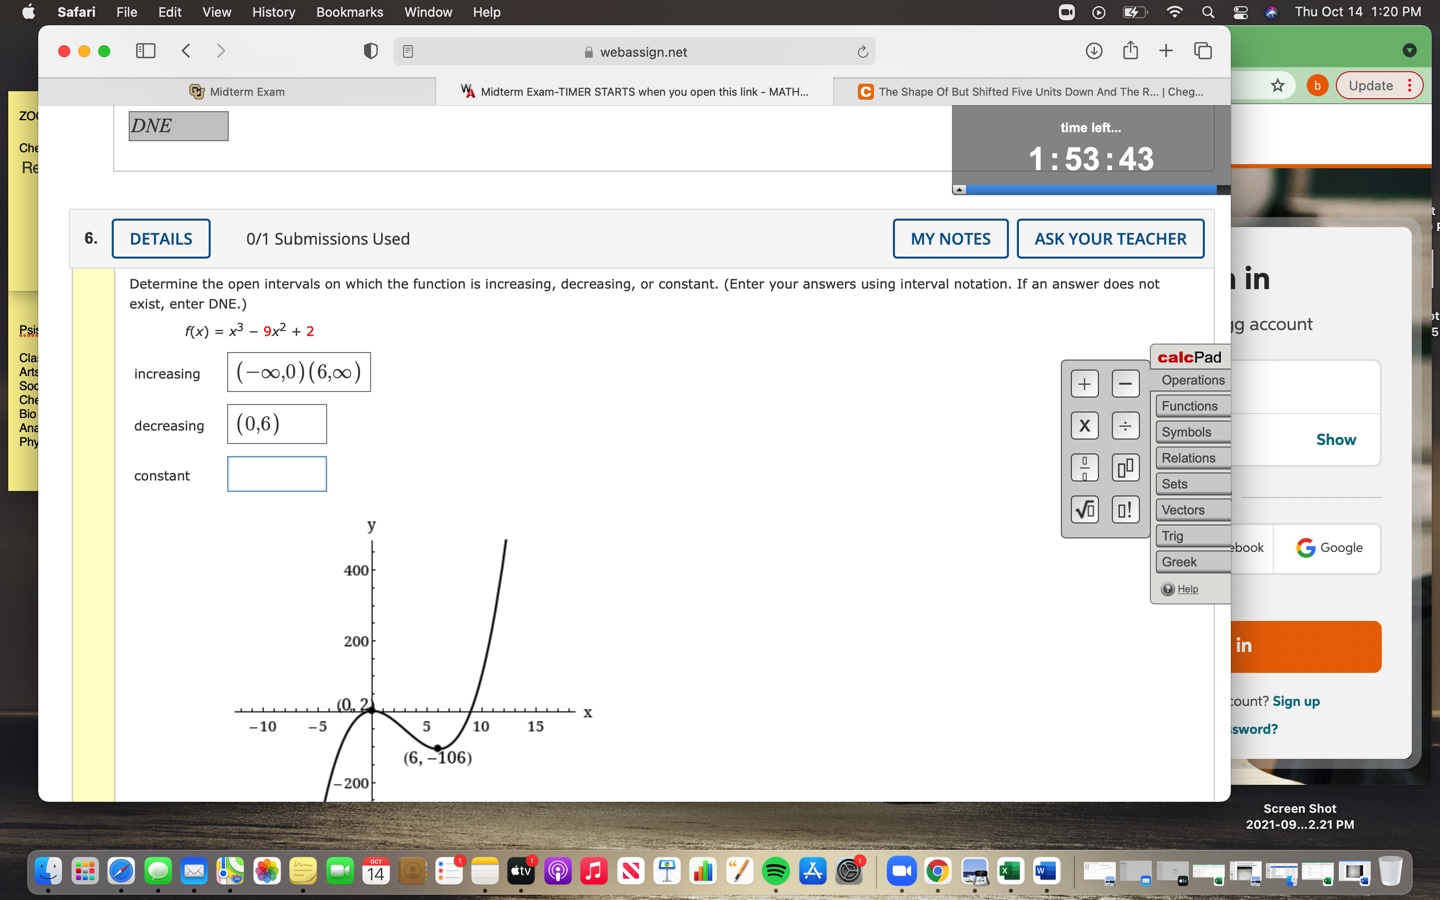Reload the webassign.net page
1440x900 pixels.
(862, 52)
